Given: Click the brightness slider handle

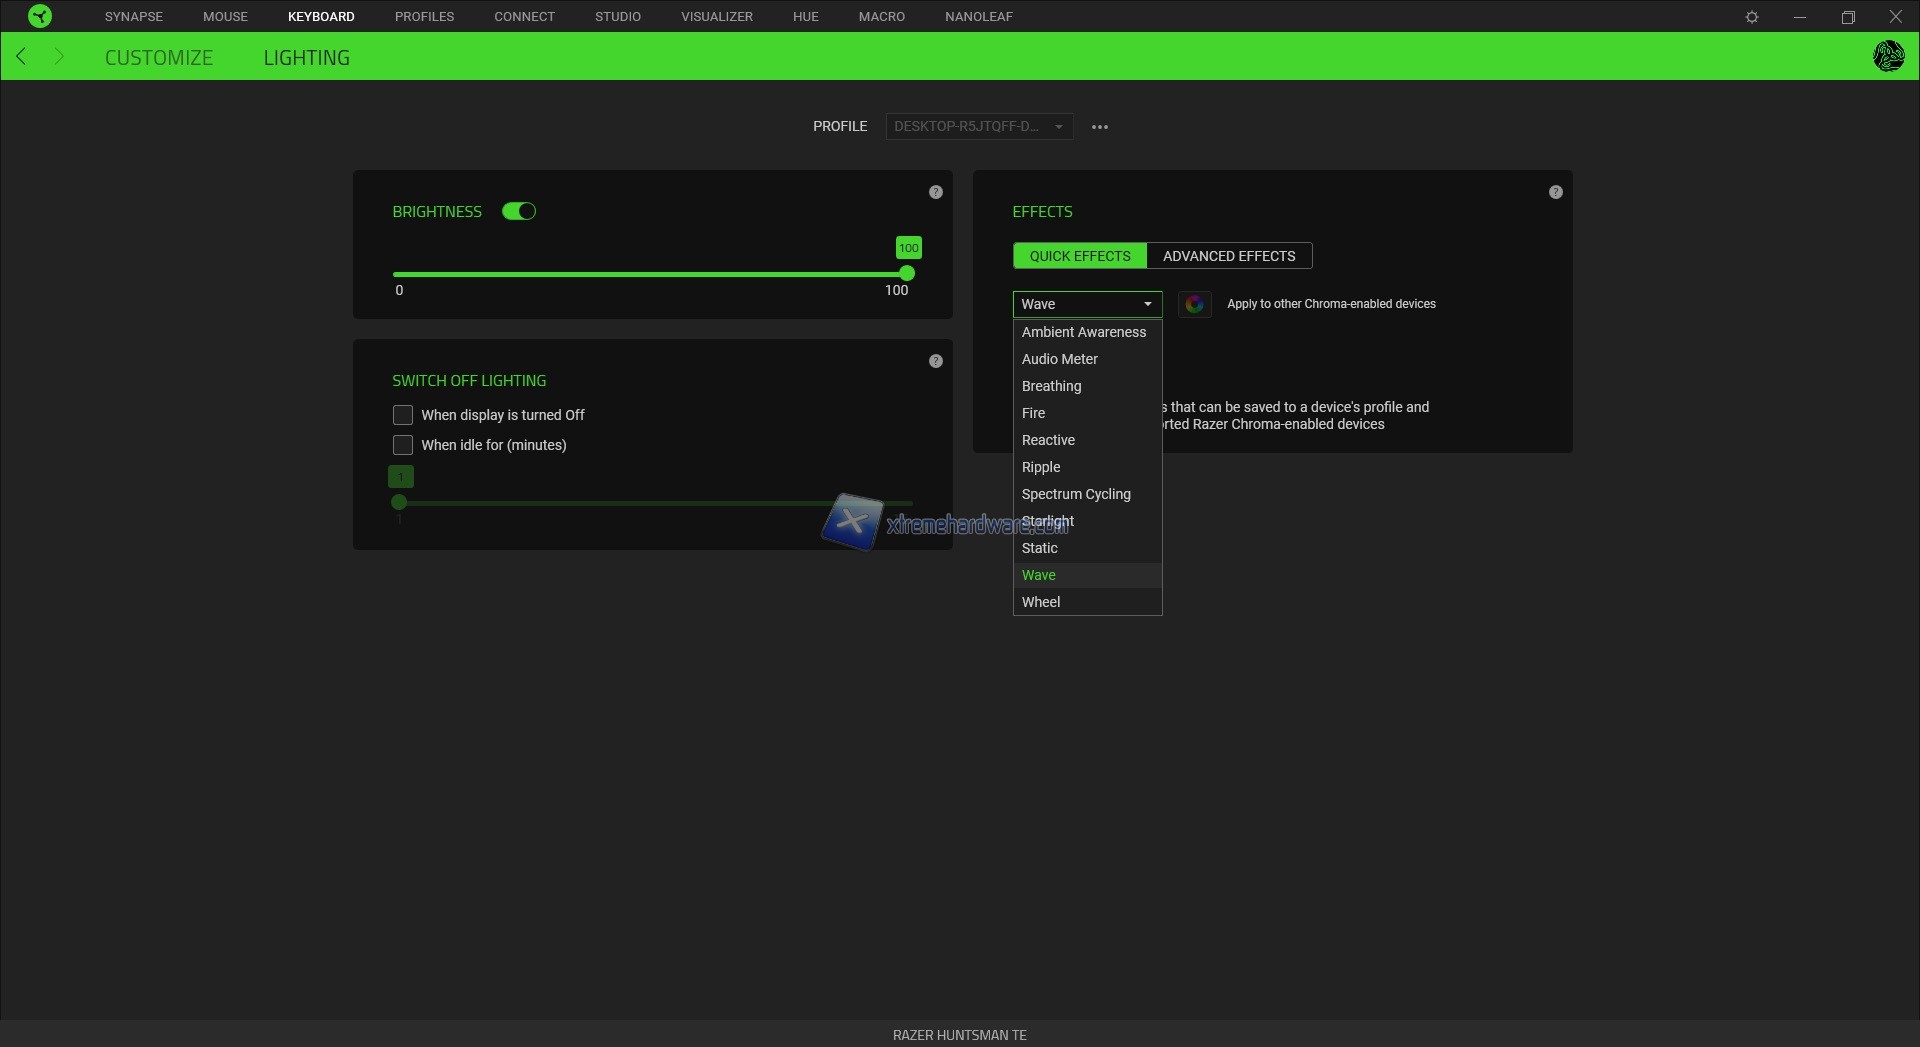Looking at the screenshot, I should (907, 274).
